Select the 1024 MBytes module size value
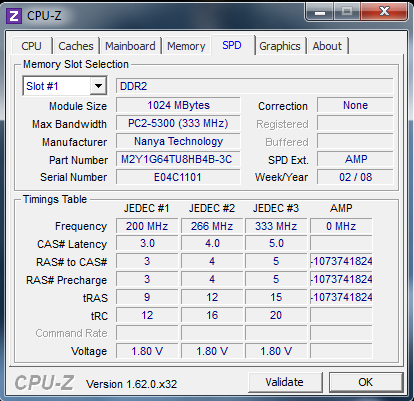 [x=178, y=105]
